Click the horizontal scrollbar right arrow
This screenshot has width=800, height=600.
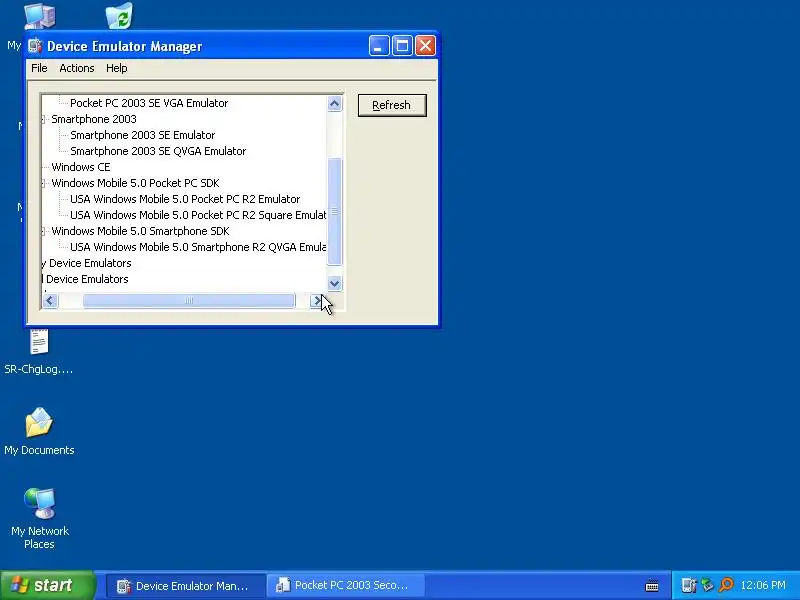pos(317,301)
